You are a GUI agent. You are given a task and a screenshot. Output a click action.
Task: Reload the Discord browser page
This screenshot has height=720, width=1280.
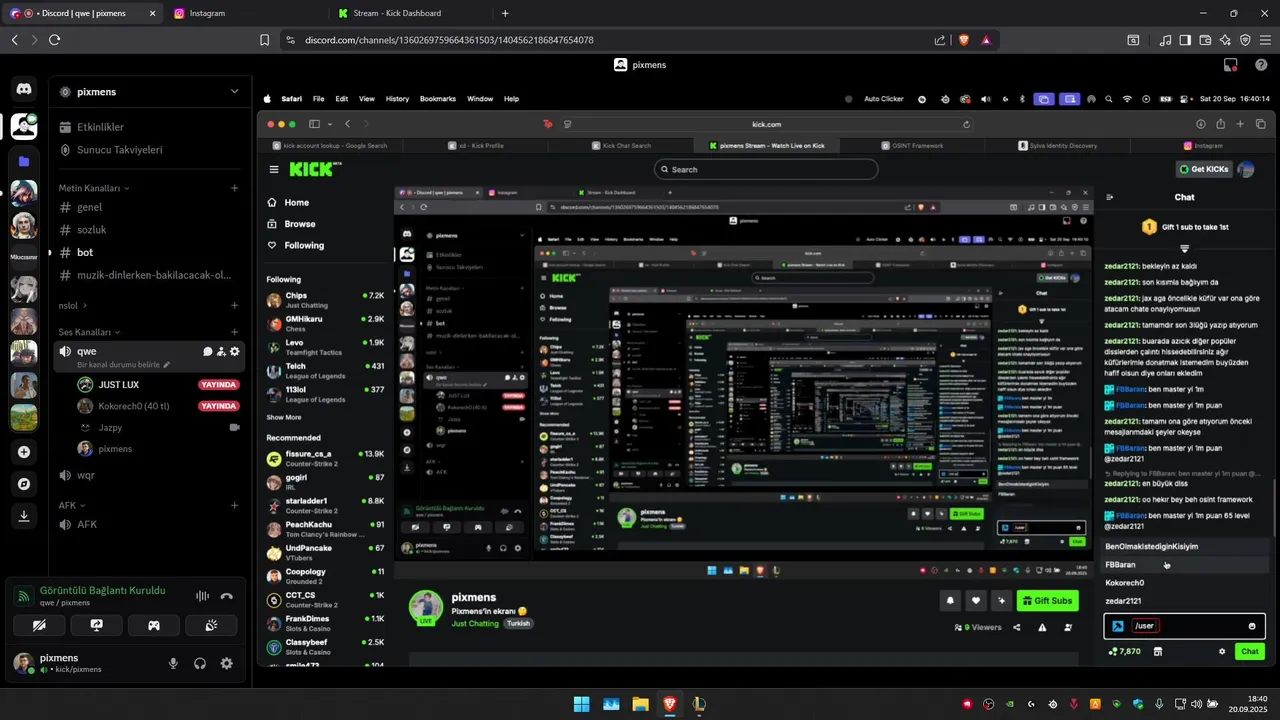[54, 40]
